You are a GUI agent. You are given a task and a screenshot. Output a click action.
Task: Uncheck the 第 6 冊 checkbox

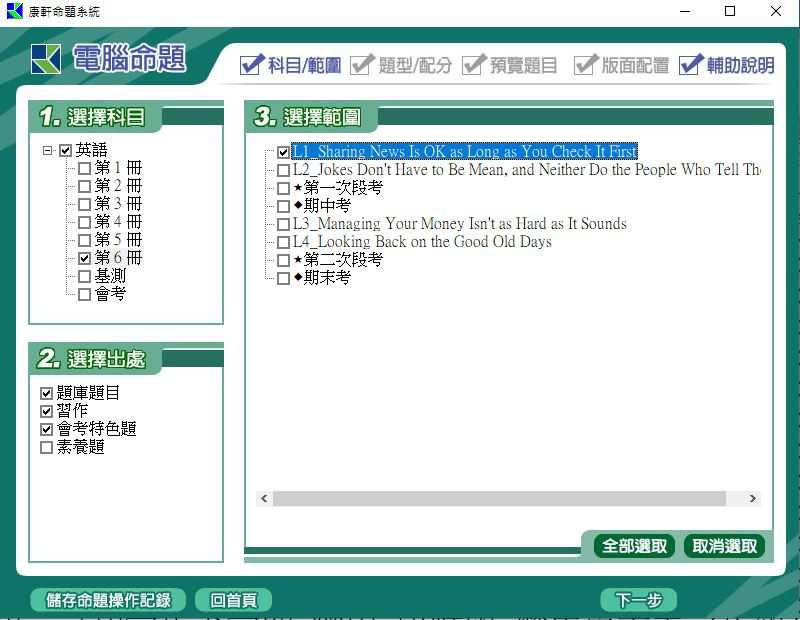click(x=85, y=258)
